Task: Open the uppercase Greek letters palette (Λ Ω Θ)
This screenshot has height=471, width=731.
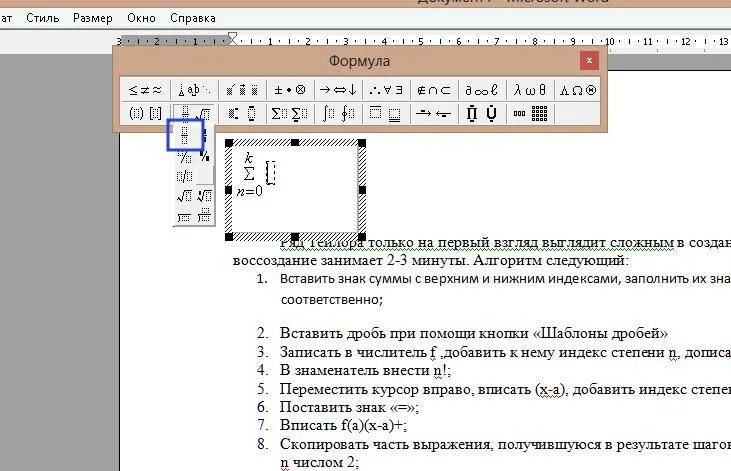Action: click(x=578, y=90)
